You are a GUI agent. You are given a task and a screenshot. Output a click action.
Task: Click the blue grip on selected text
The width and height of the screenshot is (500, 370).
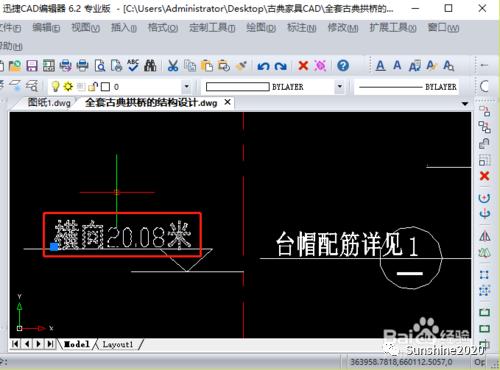point(54,247)
